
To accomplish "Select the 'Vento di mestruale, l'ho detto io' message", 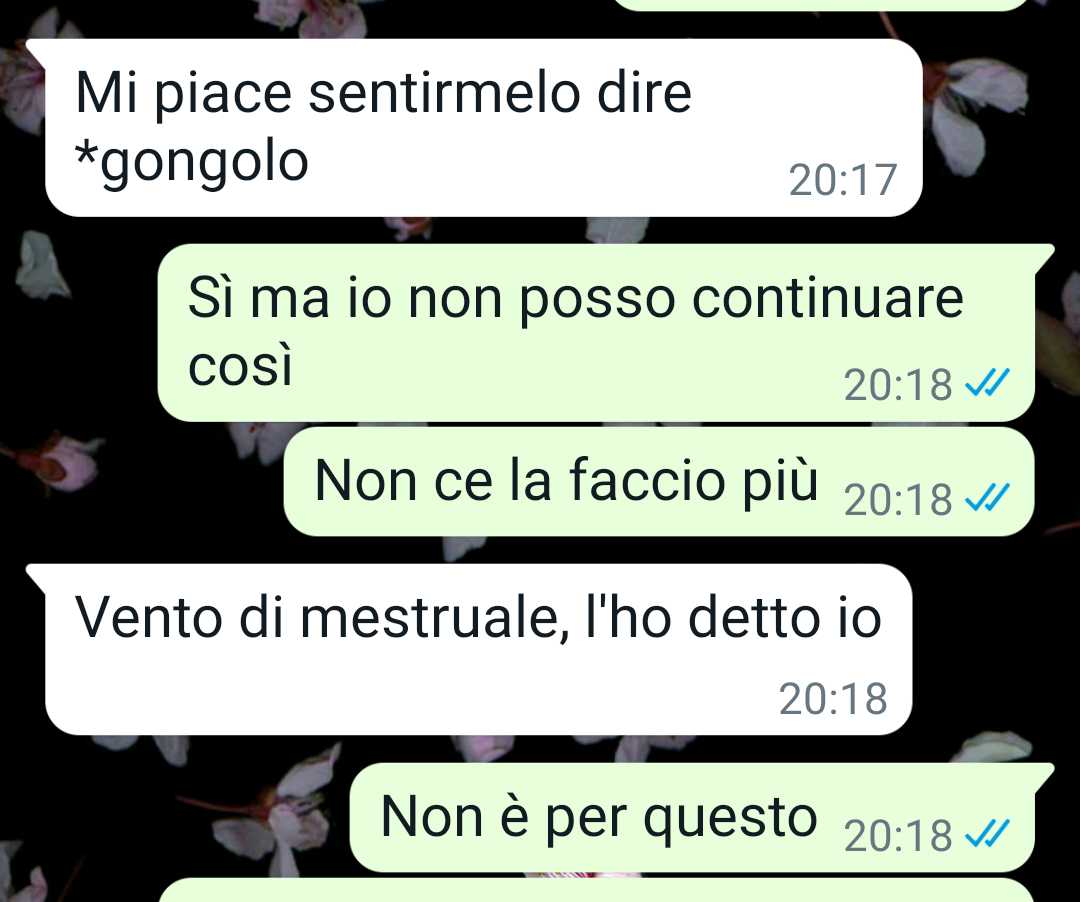I will 469,649.
